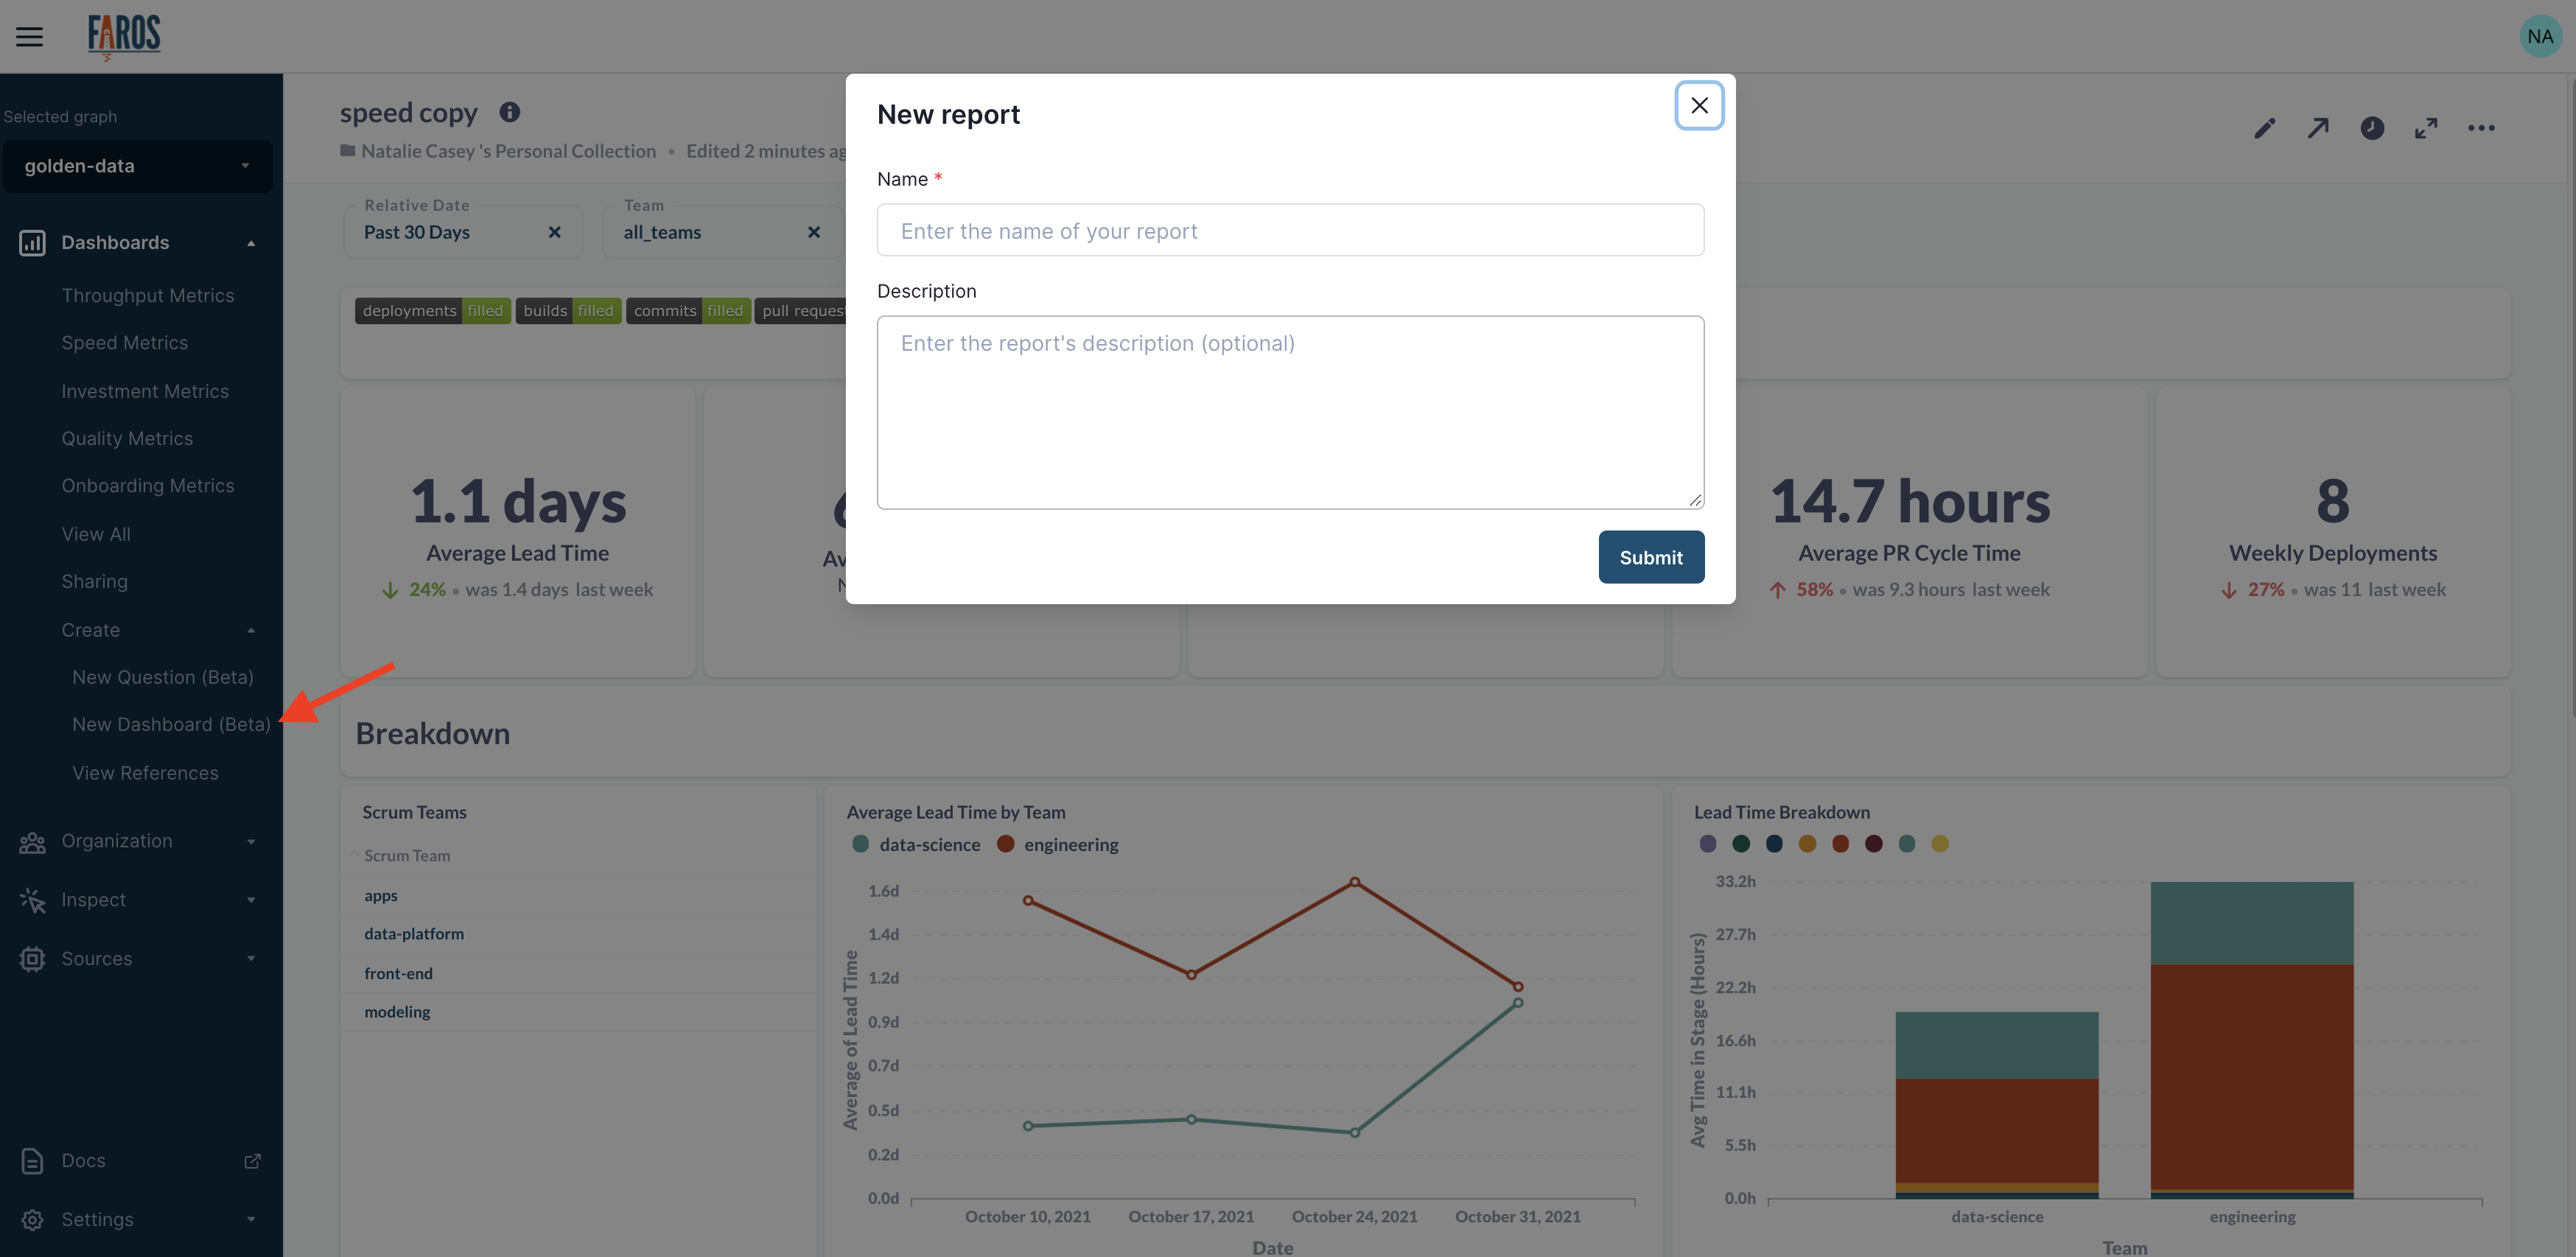
Task: Open the clock history icon
Action: [2372, 128]
